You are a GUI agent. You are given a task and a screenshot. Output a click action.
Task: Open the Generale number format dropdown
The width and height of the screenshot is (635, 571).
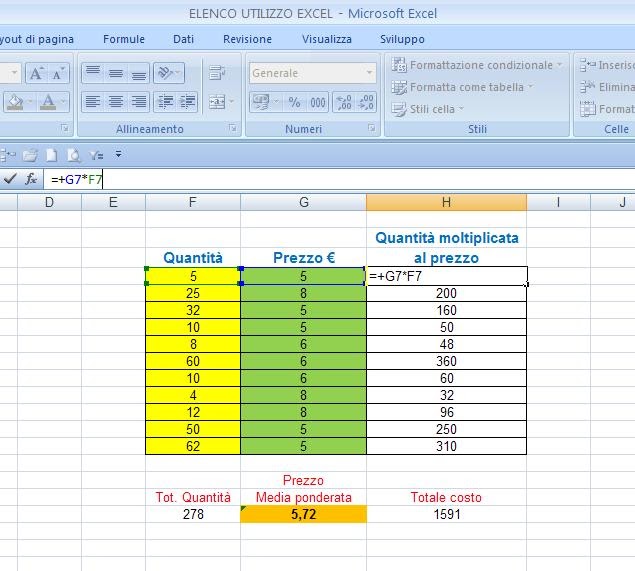(x=369, y=73)
